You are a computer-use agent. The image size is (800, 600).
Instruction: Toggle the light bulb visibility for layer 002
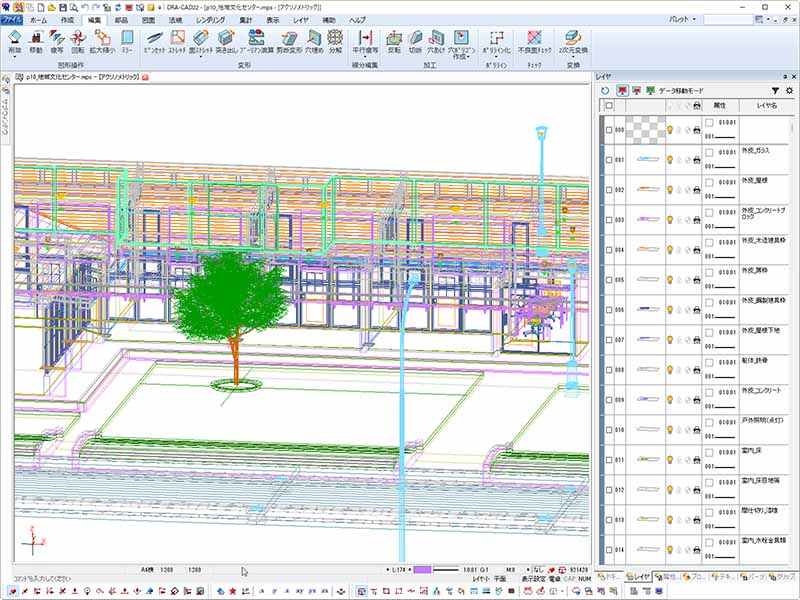coord(670,190)
